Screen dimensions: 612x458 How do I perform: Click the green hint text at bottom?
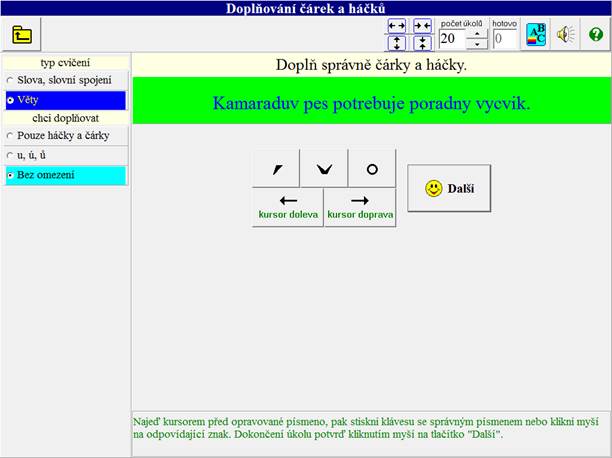click(366, 428)
